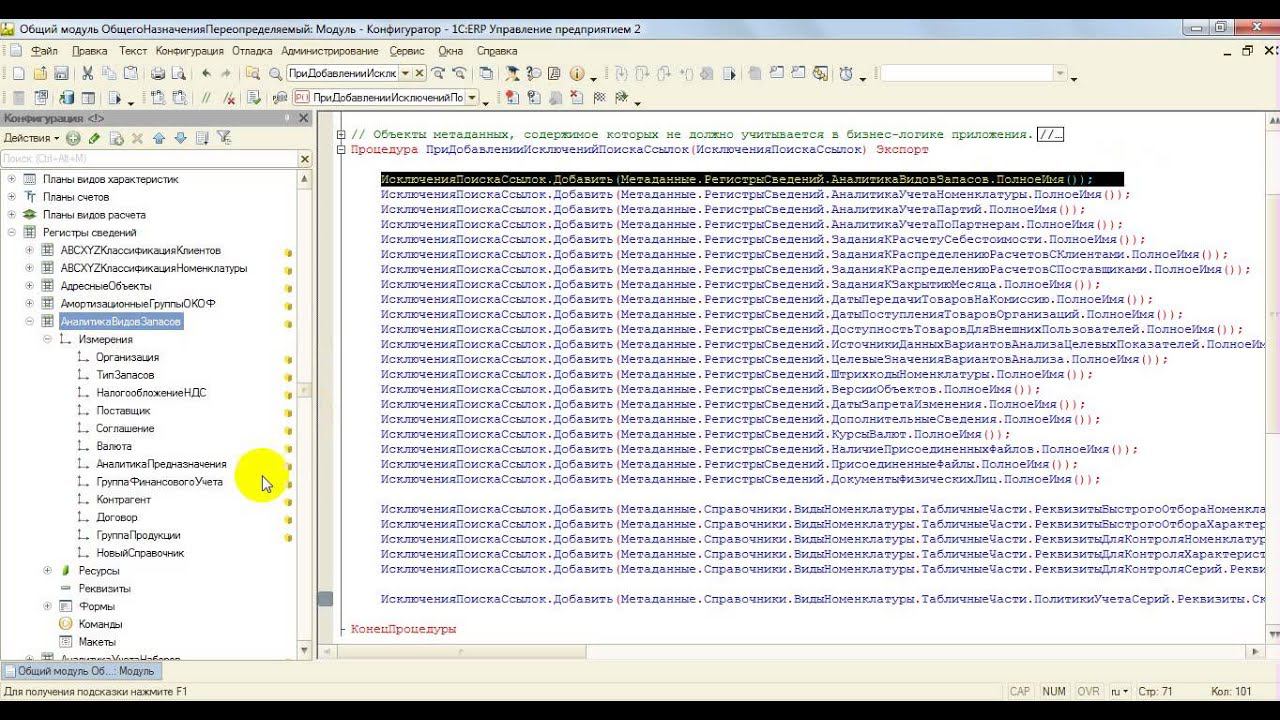
Task: Click the Undo arrow icon
Action: [206, 73]
